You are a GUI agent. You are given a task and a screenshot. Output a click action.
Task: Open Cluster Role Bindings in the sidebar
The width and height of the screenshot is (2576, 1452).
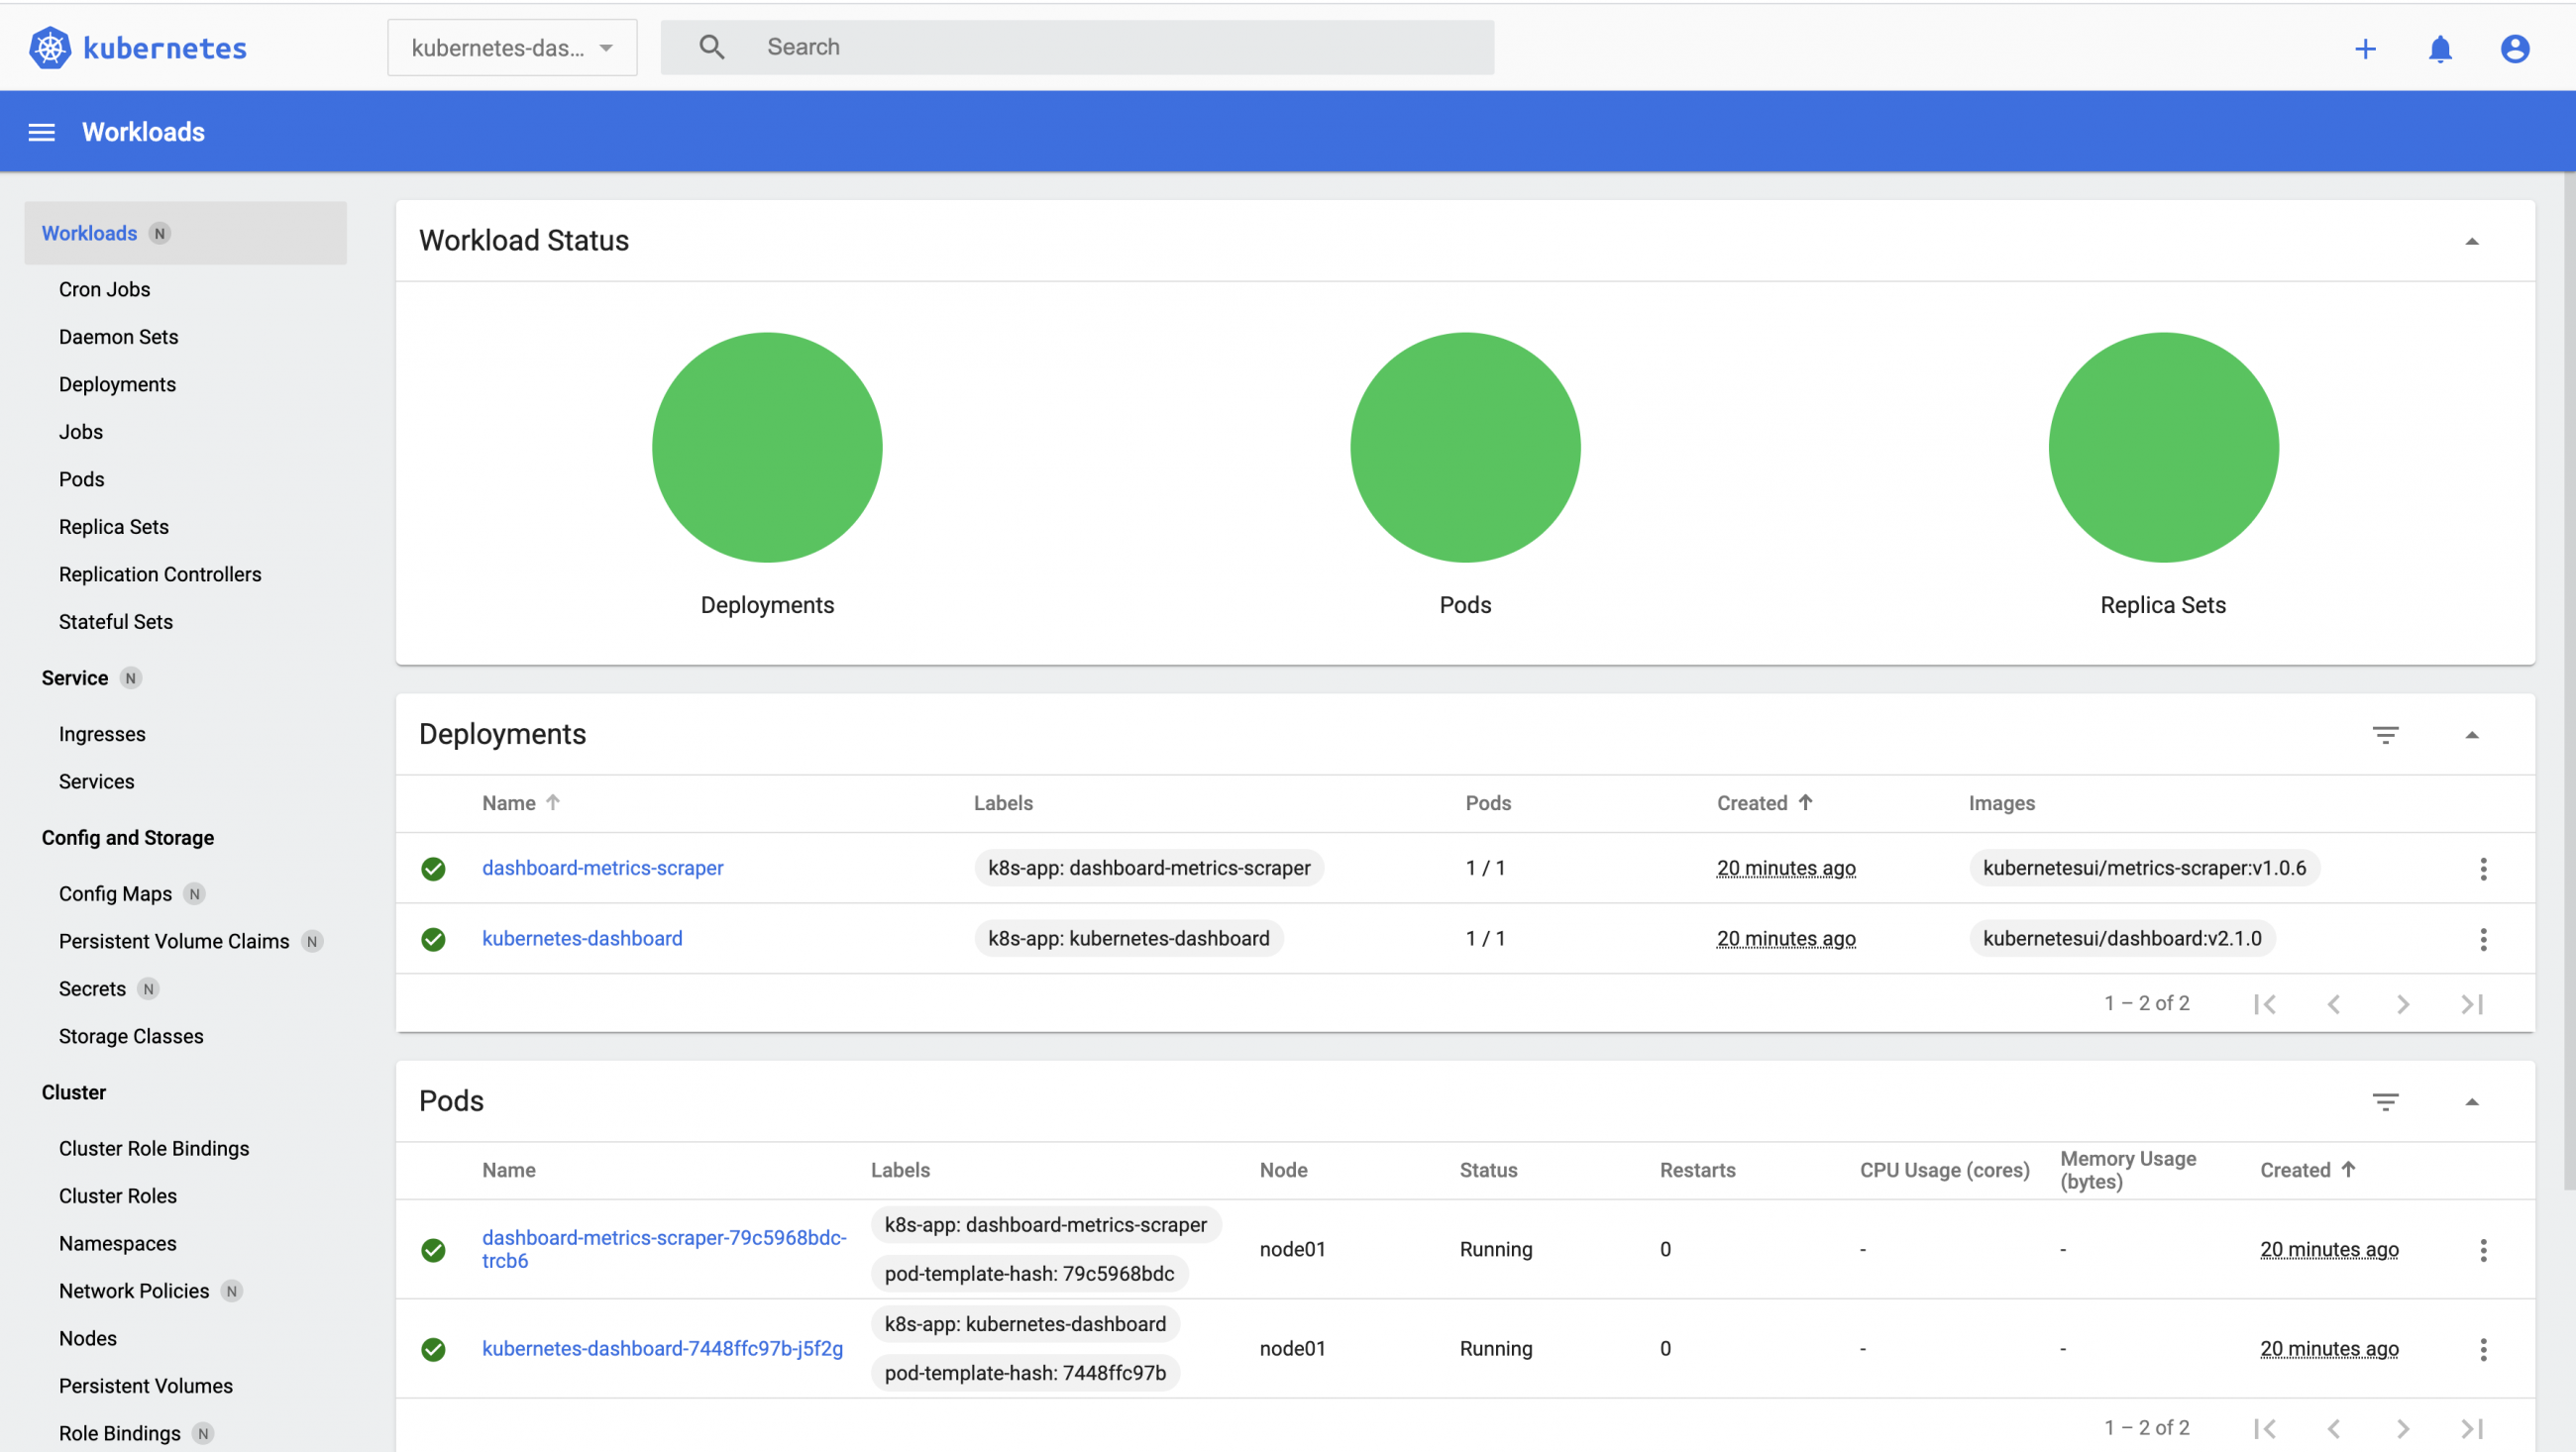(x=154, y=1149)
